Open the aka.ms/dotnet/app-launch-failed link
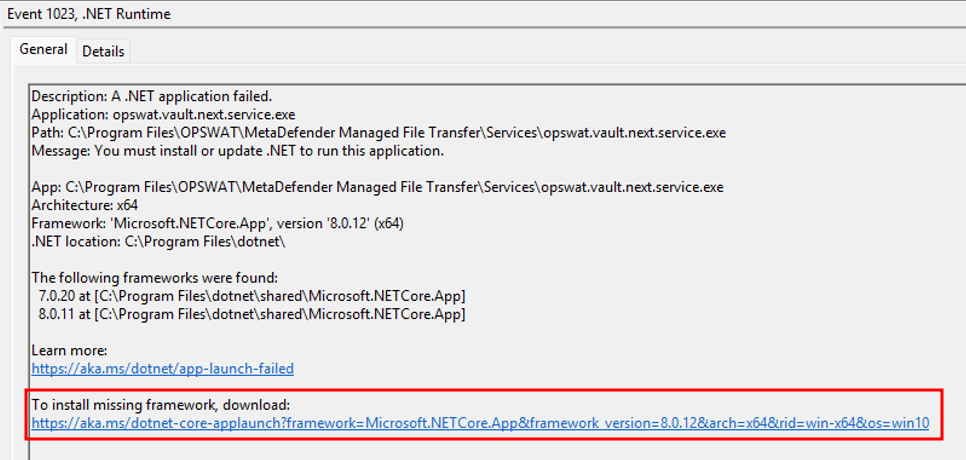Viewport: 966px width, 460px height. [163, 369]
